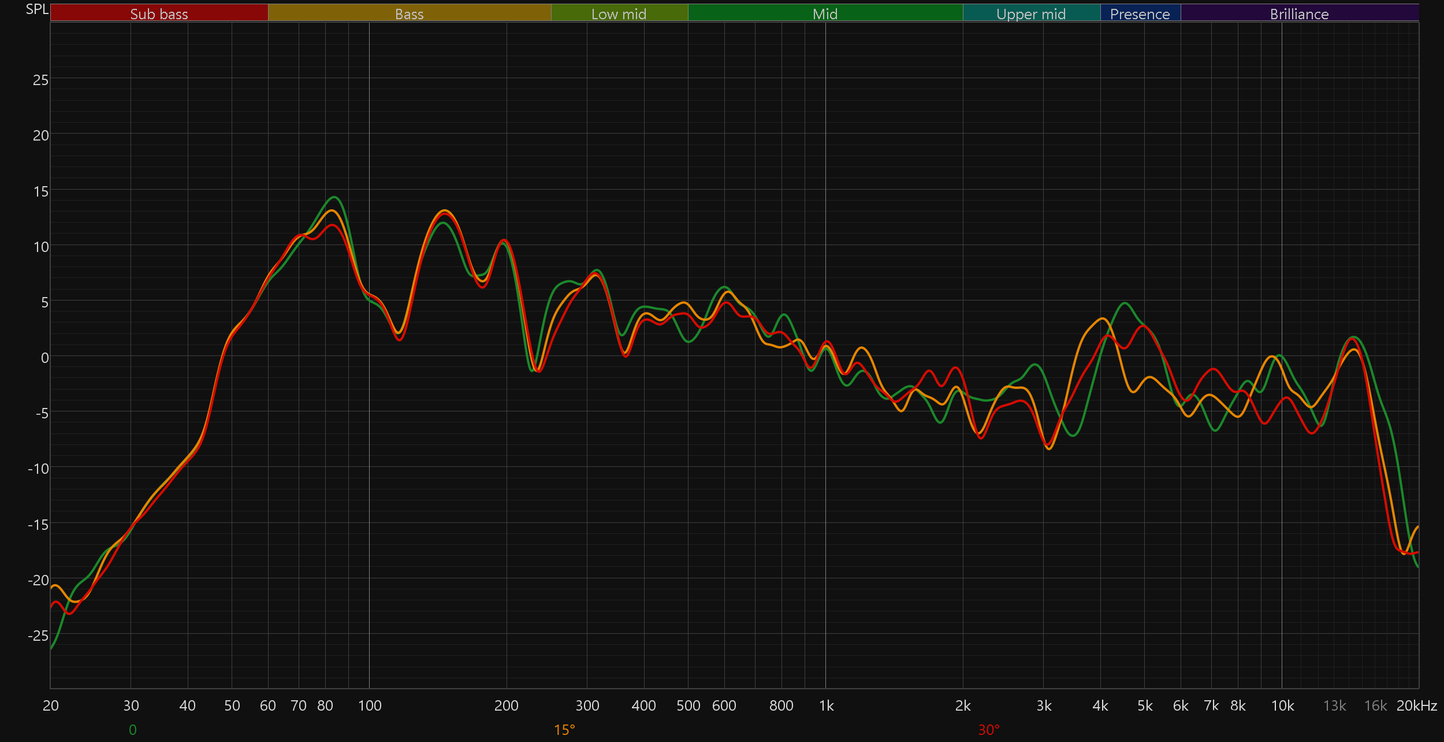Click the 200 Hz frequency axis label
Image resolution: width=1444 pixels, height=742 pixels.
506,705
